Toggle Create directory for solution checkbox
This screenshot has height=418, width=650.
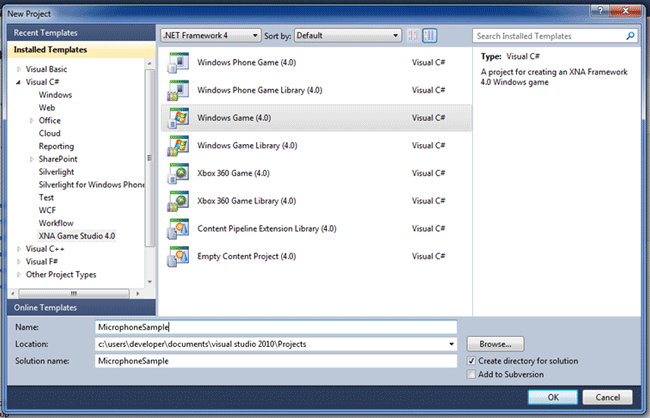pyautogui.click(x=471, y=361)
